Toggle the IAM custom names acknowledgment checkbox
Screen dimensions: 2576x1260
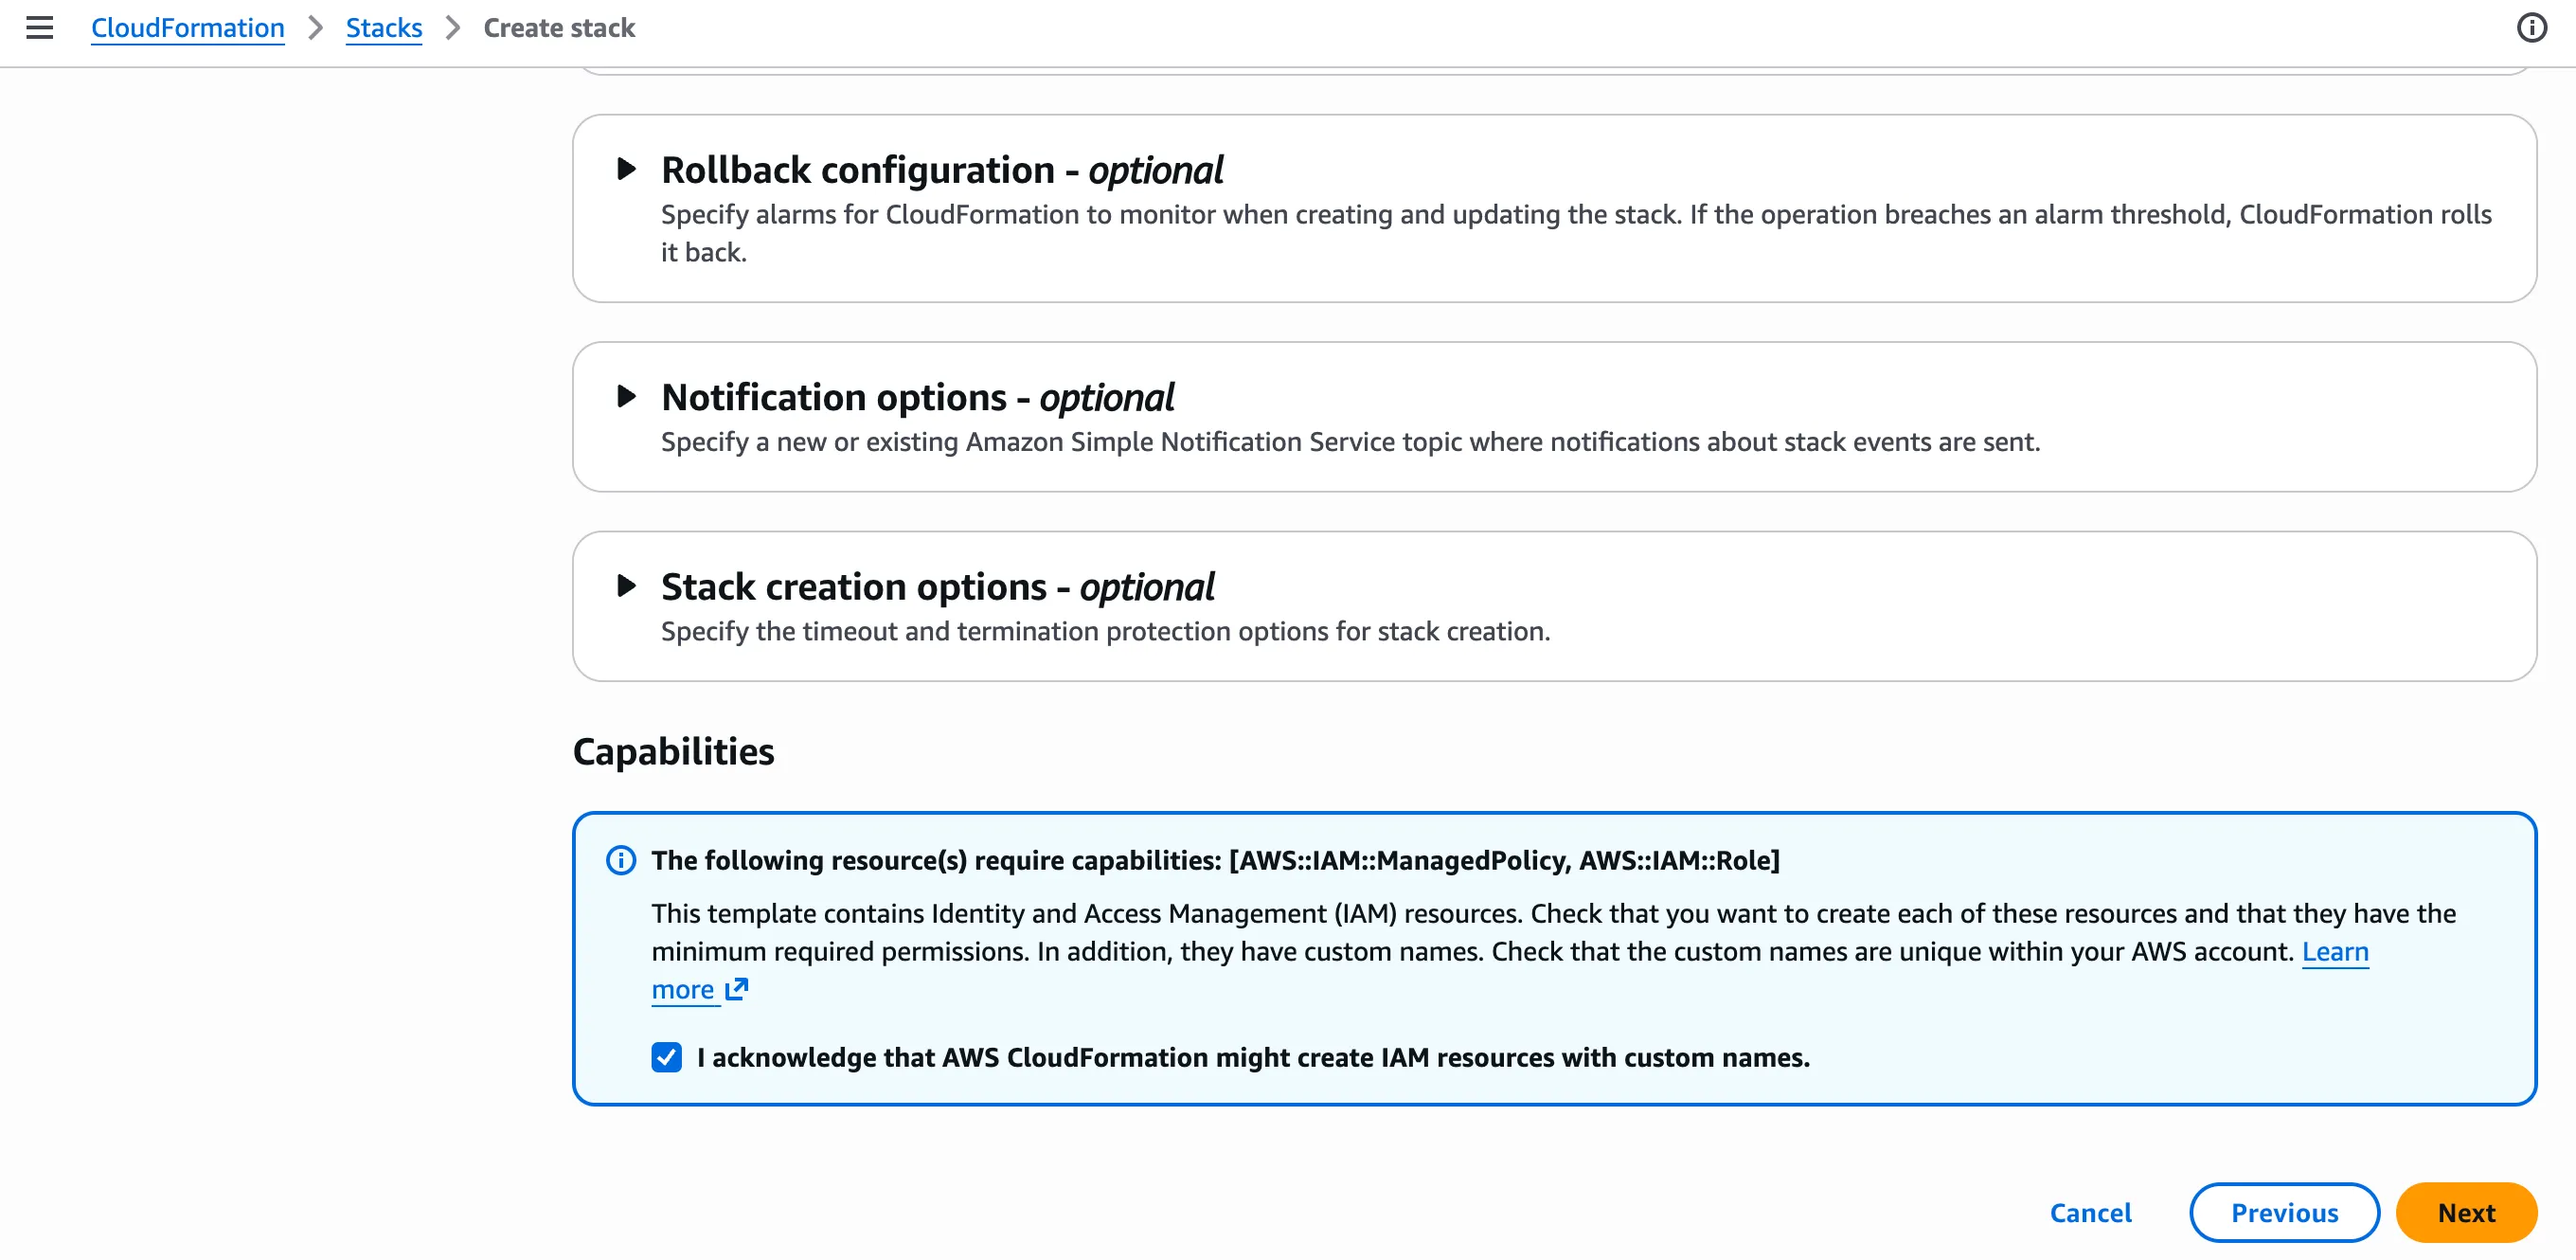667,1057
